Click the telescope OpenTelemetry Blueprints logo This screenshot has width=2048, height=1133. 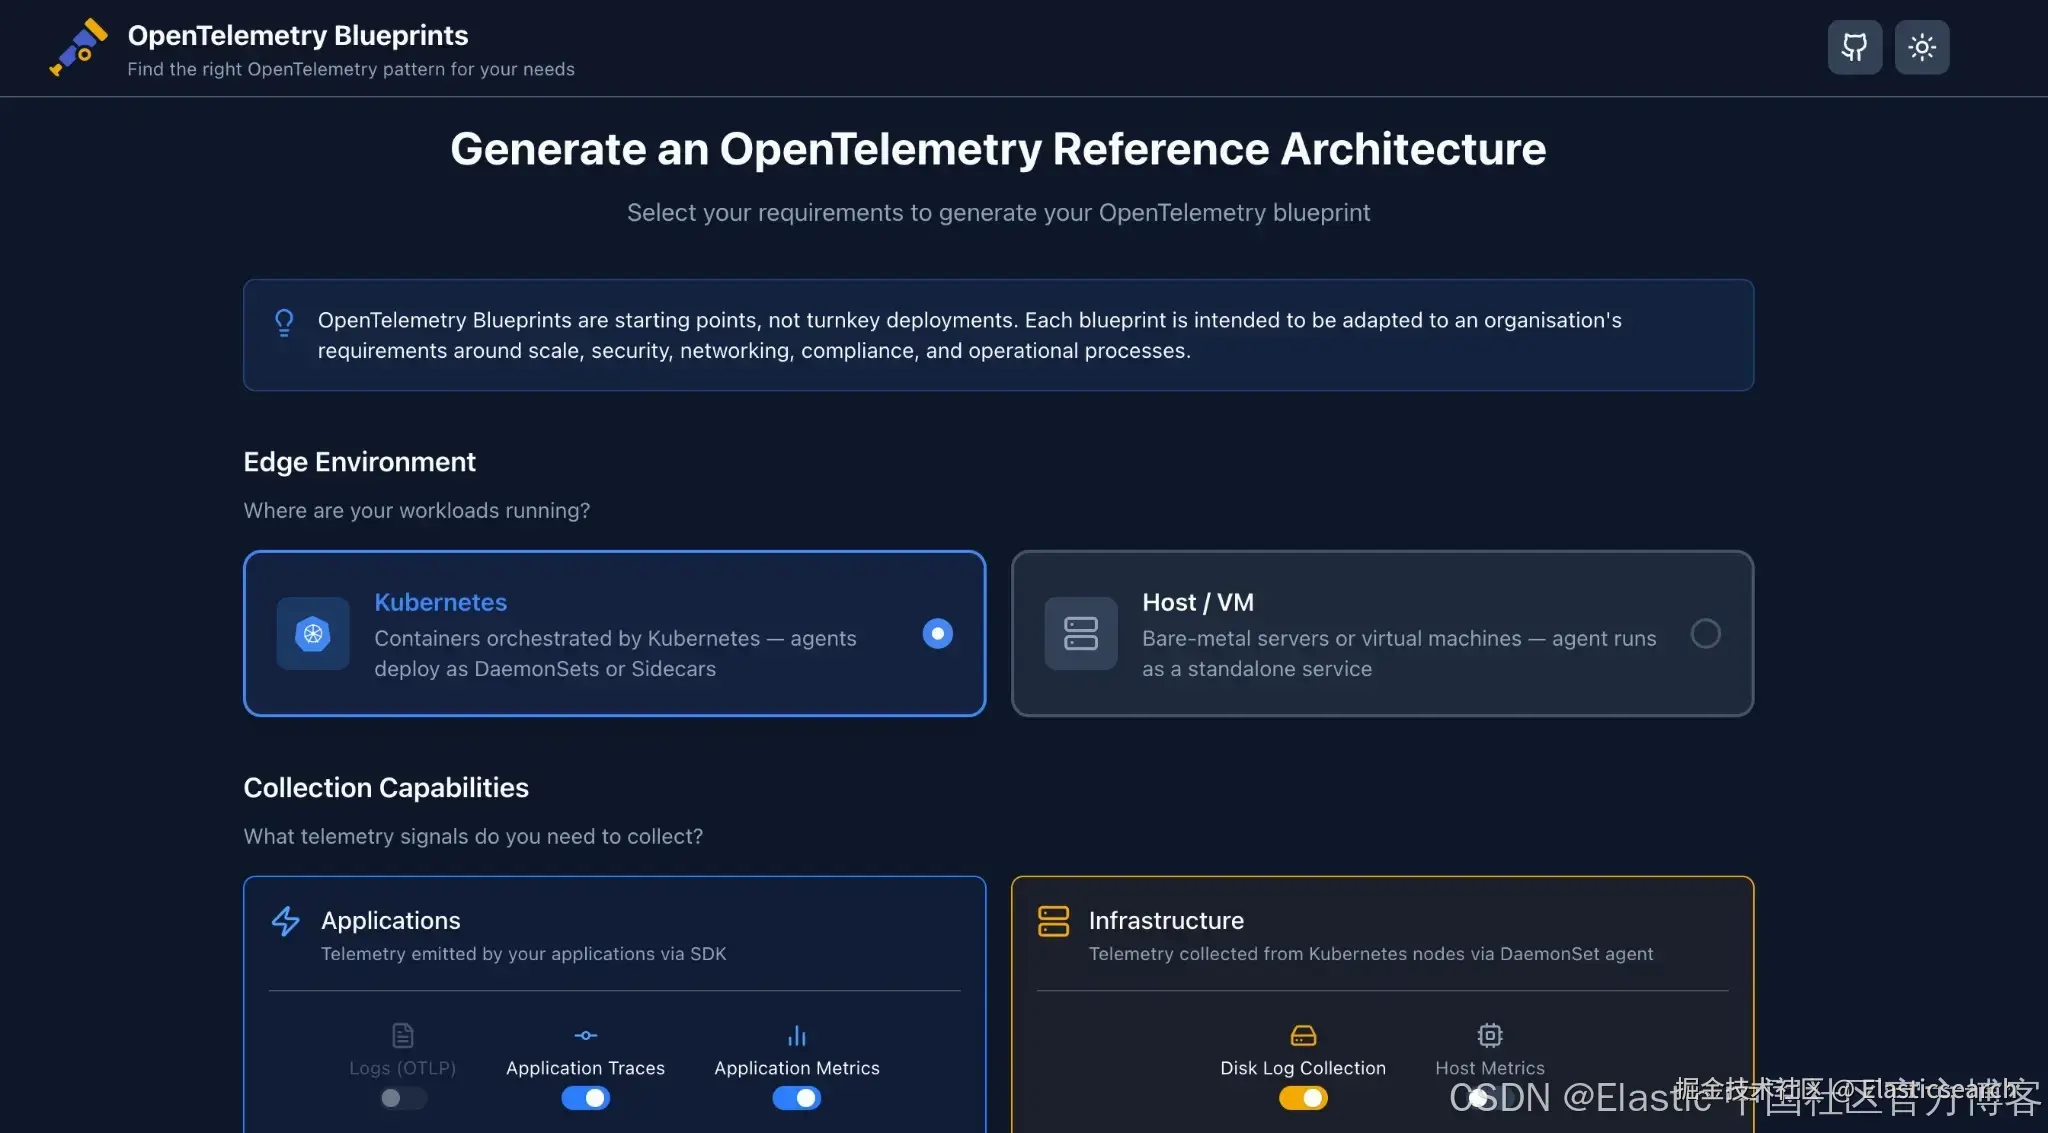tap(78, 47)
